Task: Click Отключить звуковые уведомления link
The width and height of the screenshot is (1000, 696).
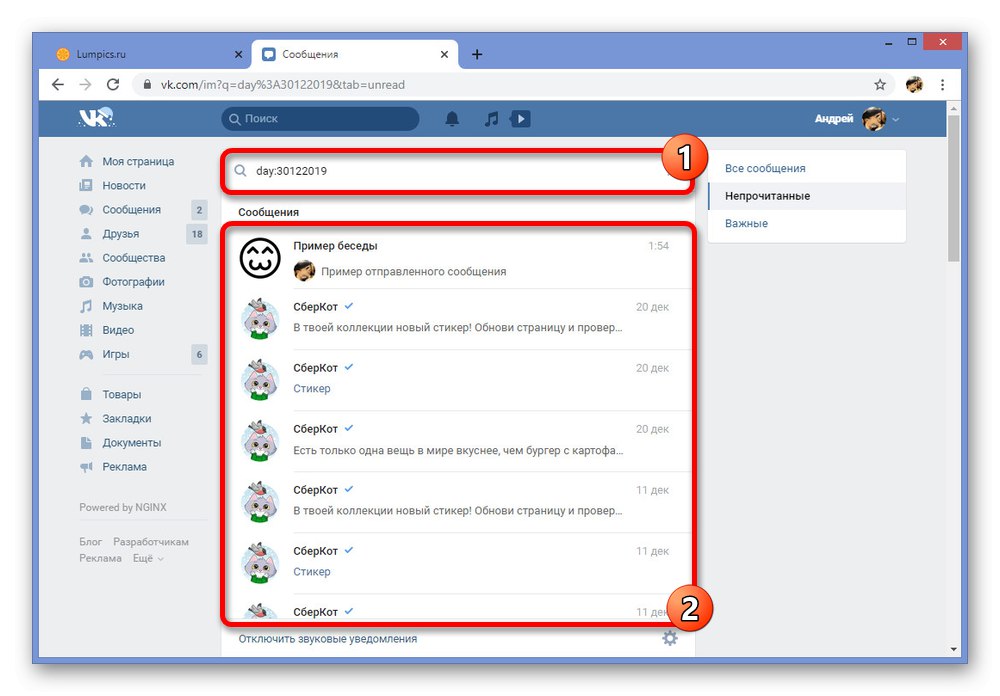Action: pos(328,639)
